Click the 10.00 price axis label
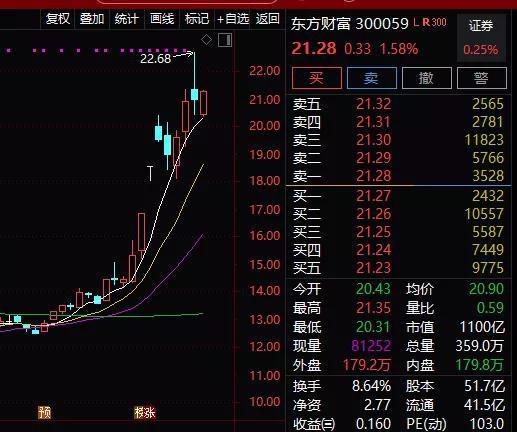 (265, 402)
